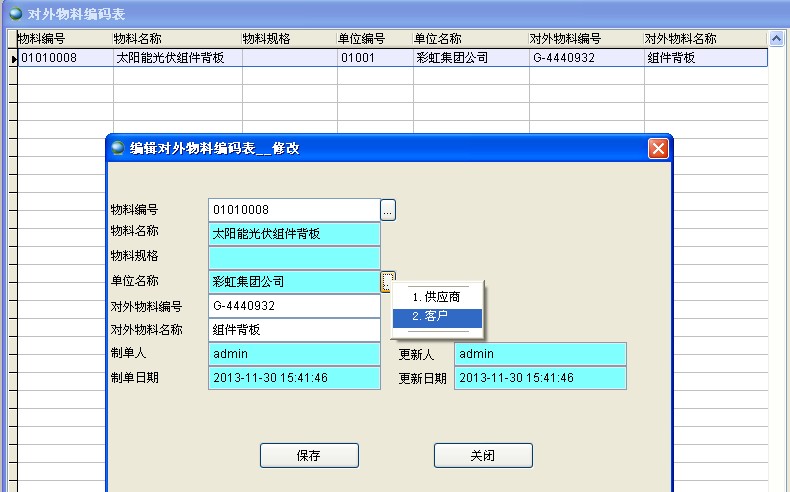Viewport: 790px width, 492px height.
Task: Click the 物料名称 field in dialog
Action: pyautogui.click(x=293, y=234)
